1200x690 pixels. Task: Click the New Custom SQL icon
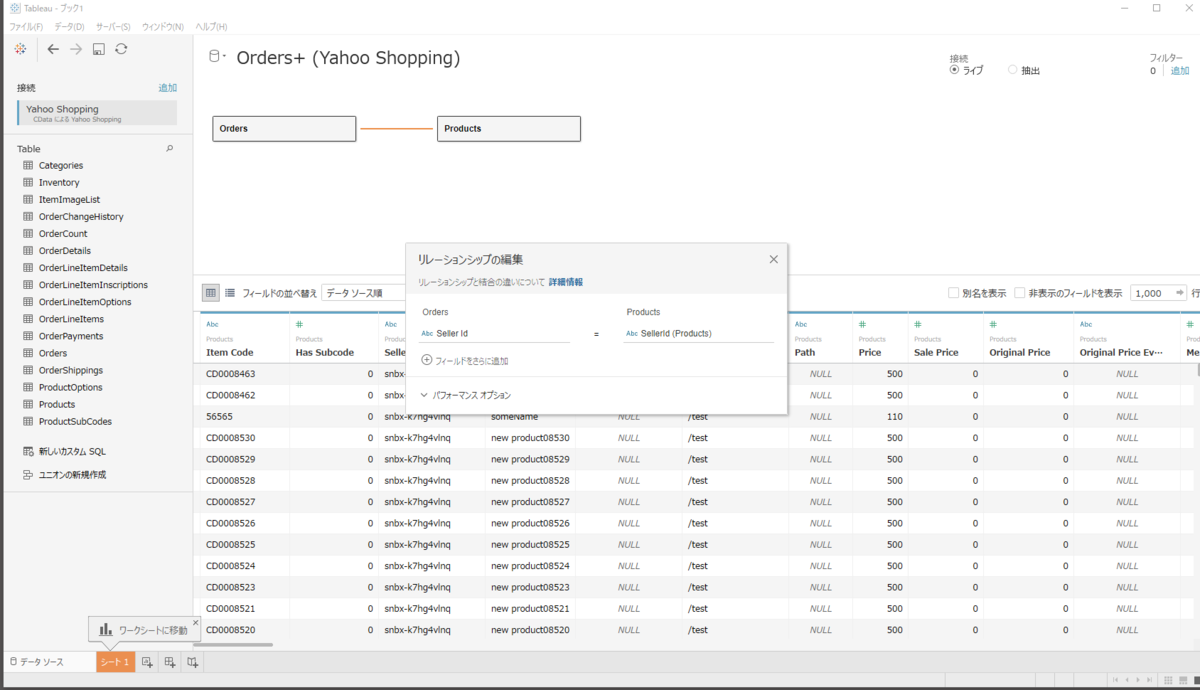28,451
